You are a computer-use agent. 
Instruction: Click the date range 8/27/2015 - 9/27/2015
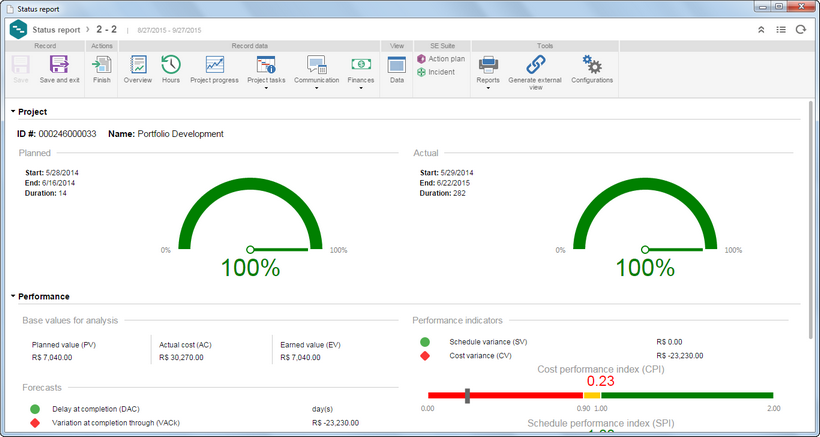169,31
